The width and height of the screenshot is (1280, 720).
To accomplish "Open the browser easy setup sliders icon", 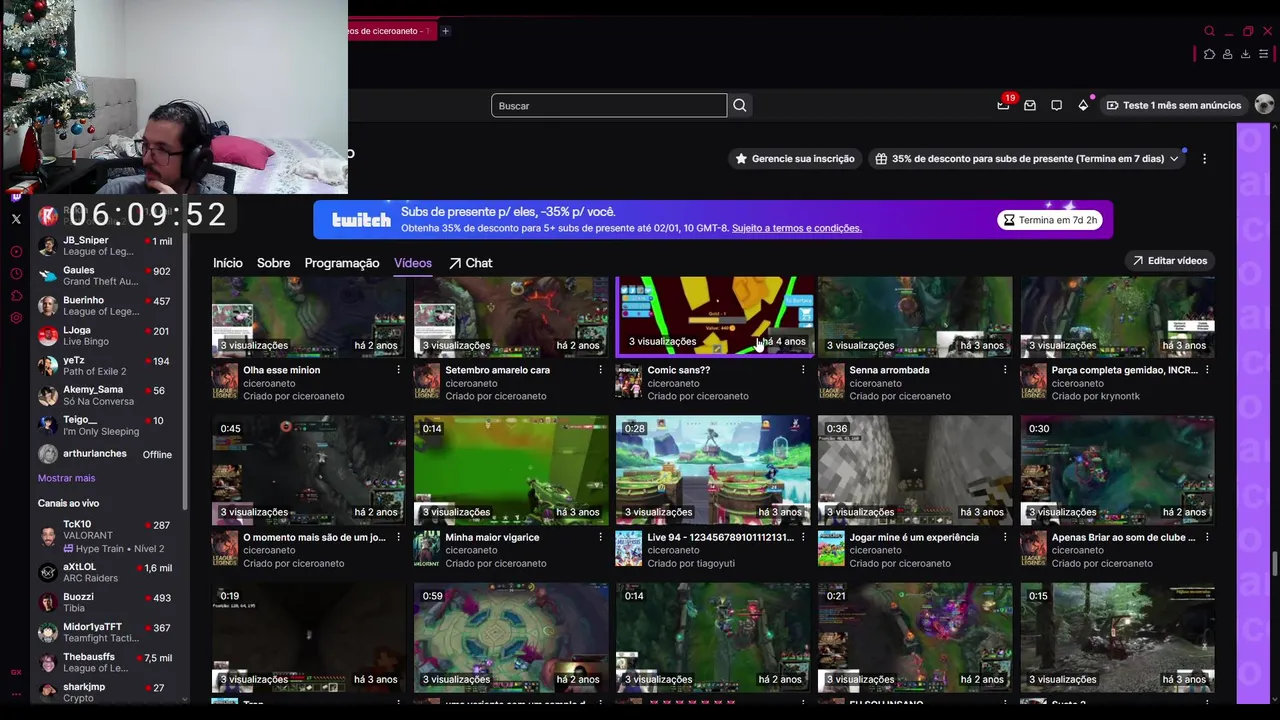I will pyautogui.click(x=1264, y=54).
